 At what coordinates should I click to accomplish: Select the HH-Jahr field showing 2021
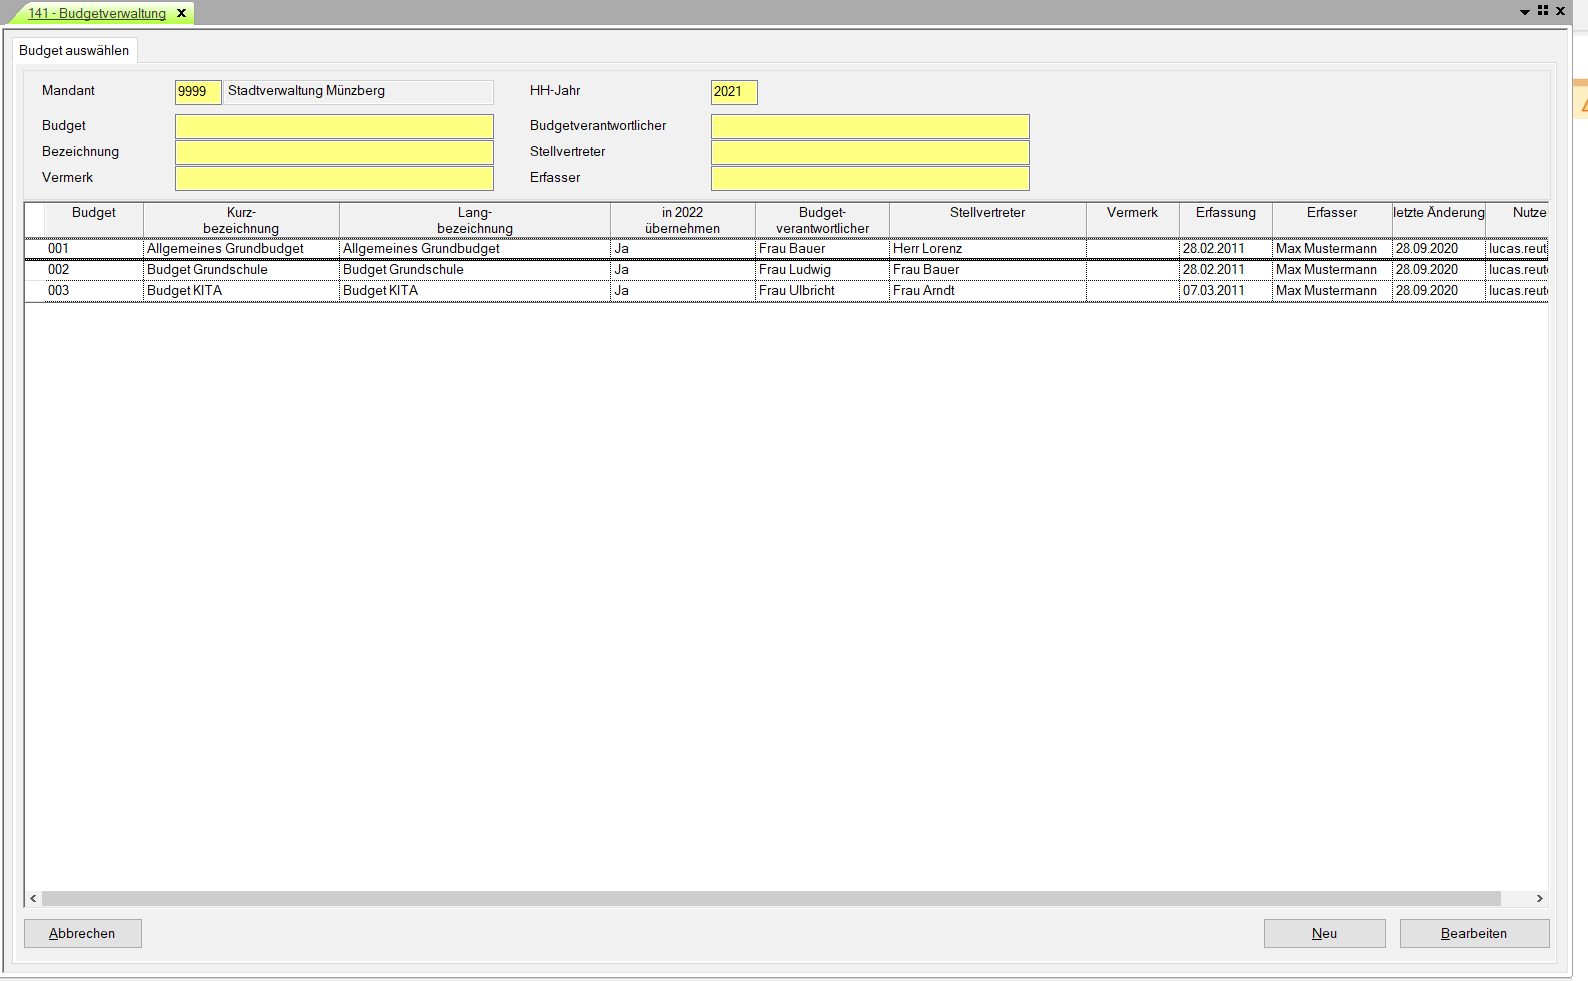click(x=733, y=92)
